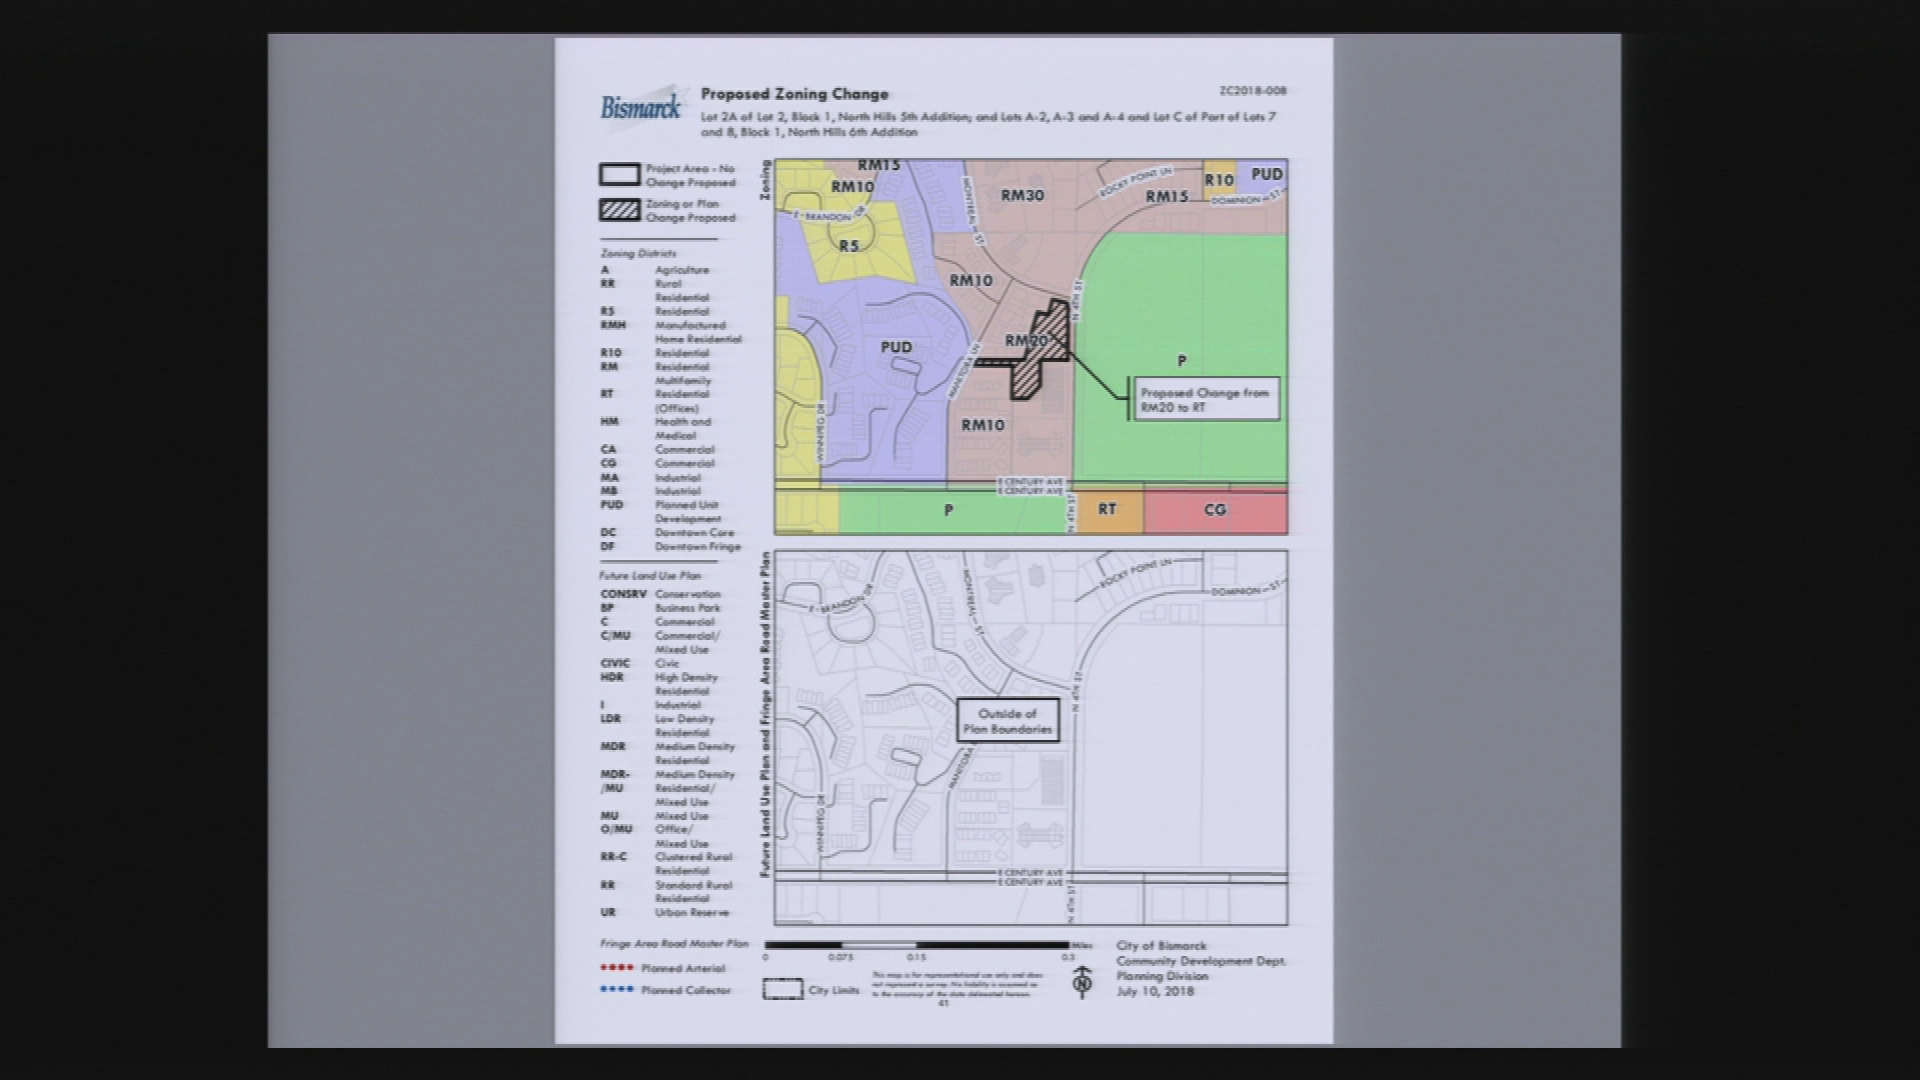Click the 'Dominion St' label on the lower map
This screenshot has height=1080, width=1920.
[1246, 590]
